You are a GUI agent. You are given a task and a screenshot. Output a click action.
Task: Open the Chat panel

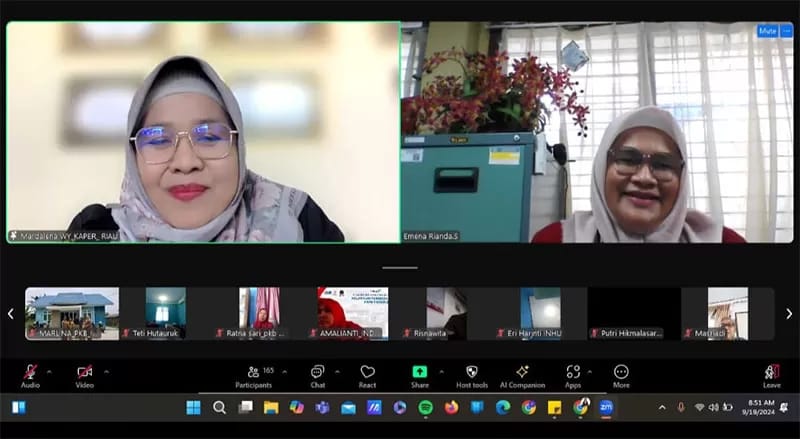tap(318, 377)
